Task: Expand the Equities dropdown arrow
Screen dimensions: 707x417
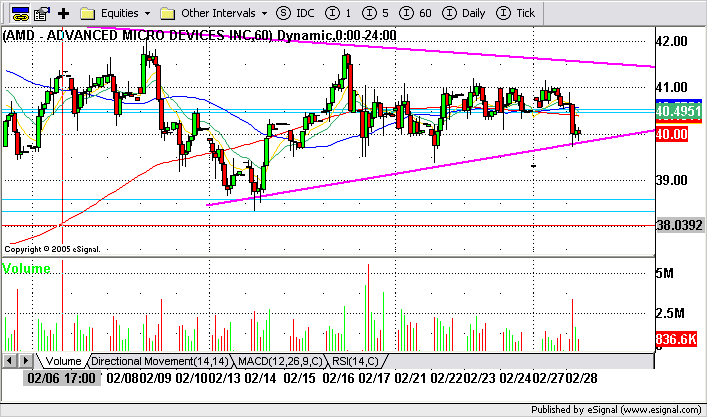Action: click(147, 14)
